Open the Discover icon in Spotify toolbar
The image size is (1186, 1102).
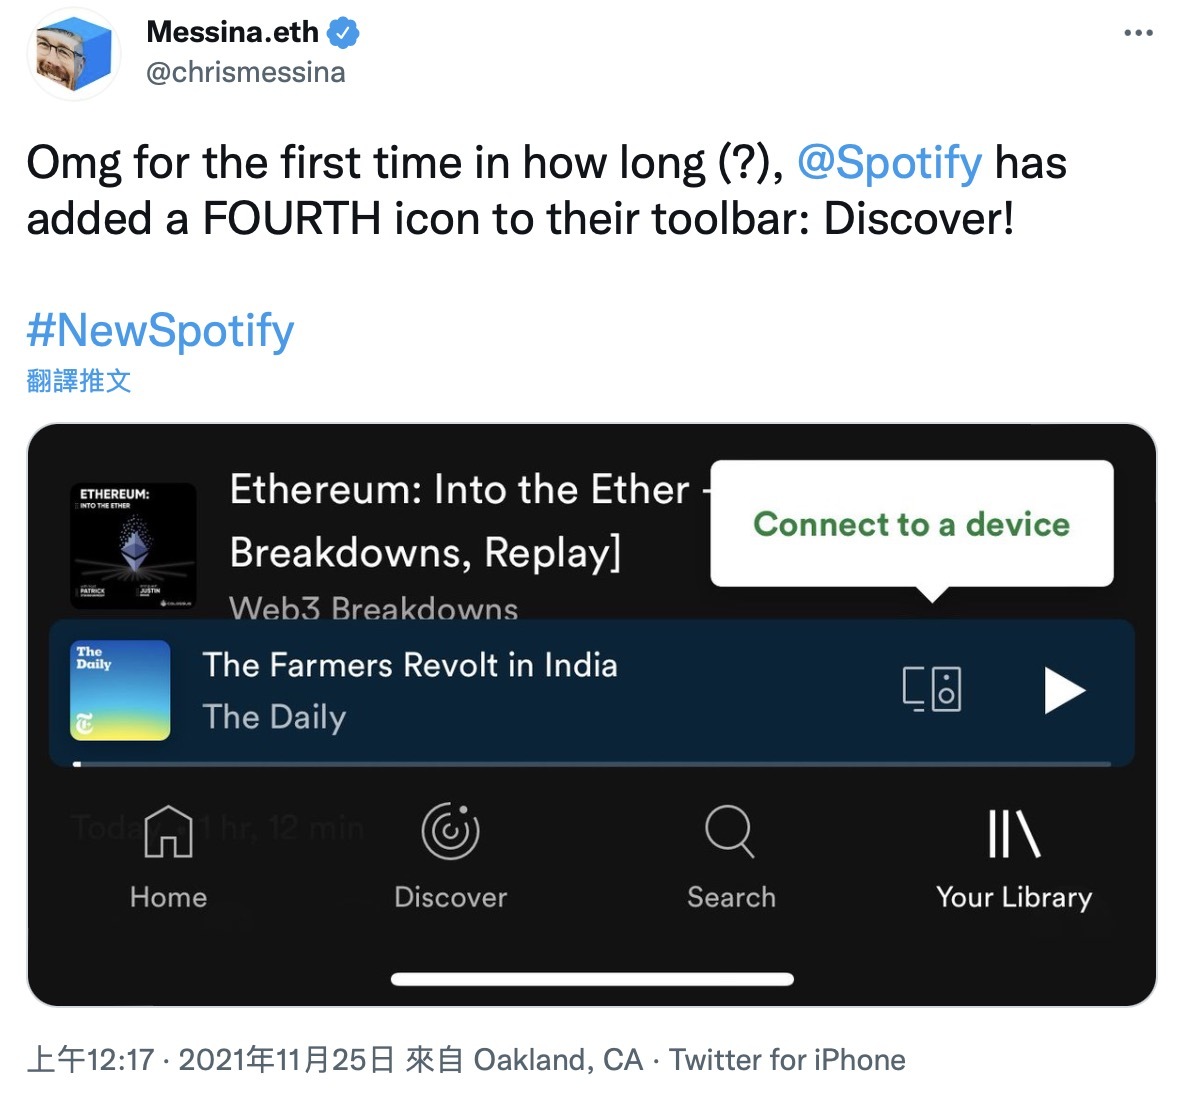tap(450, 832)
